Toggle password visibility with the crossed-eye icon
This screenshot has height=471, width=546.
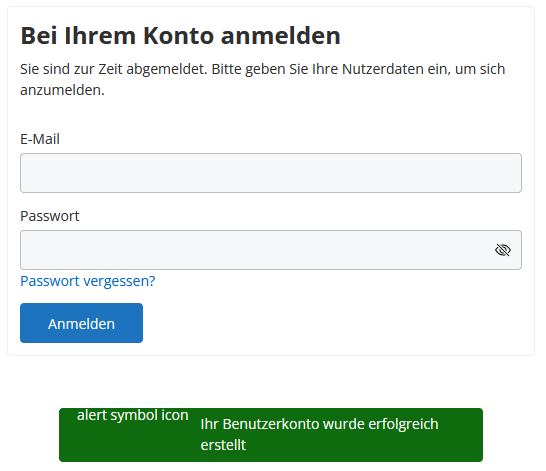(x=502, y=250)
